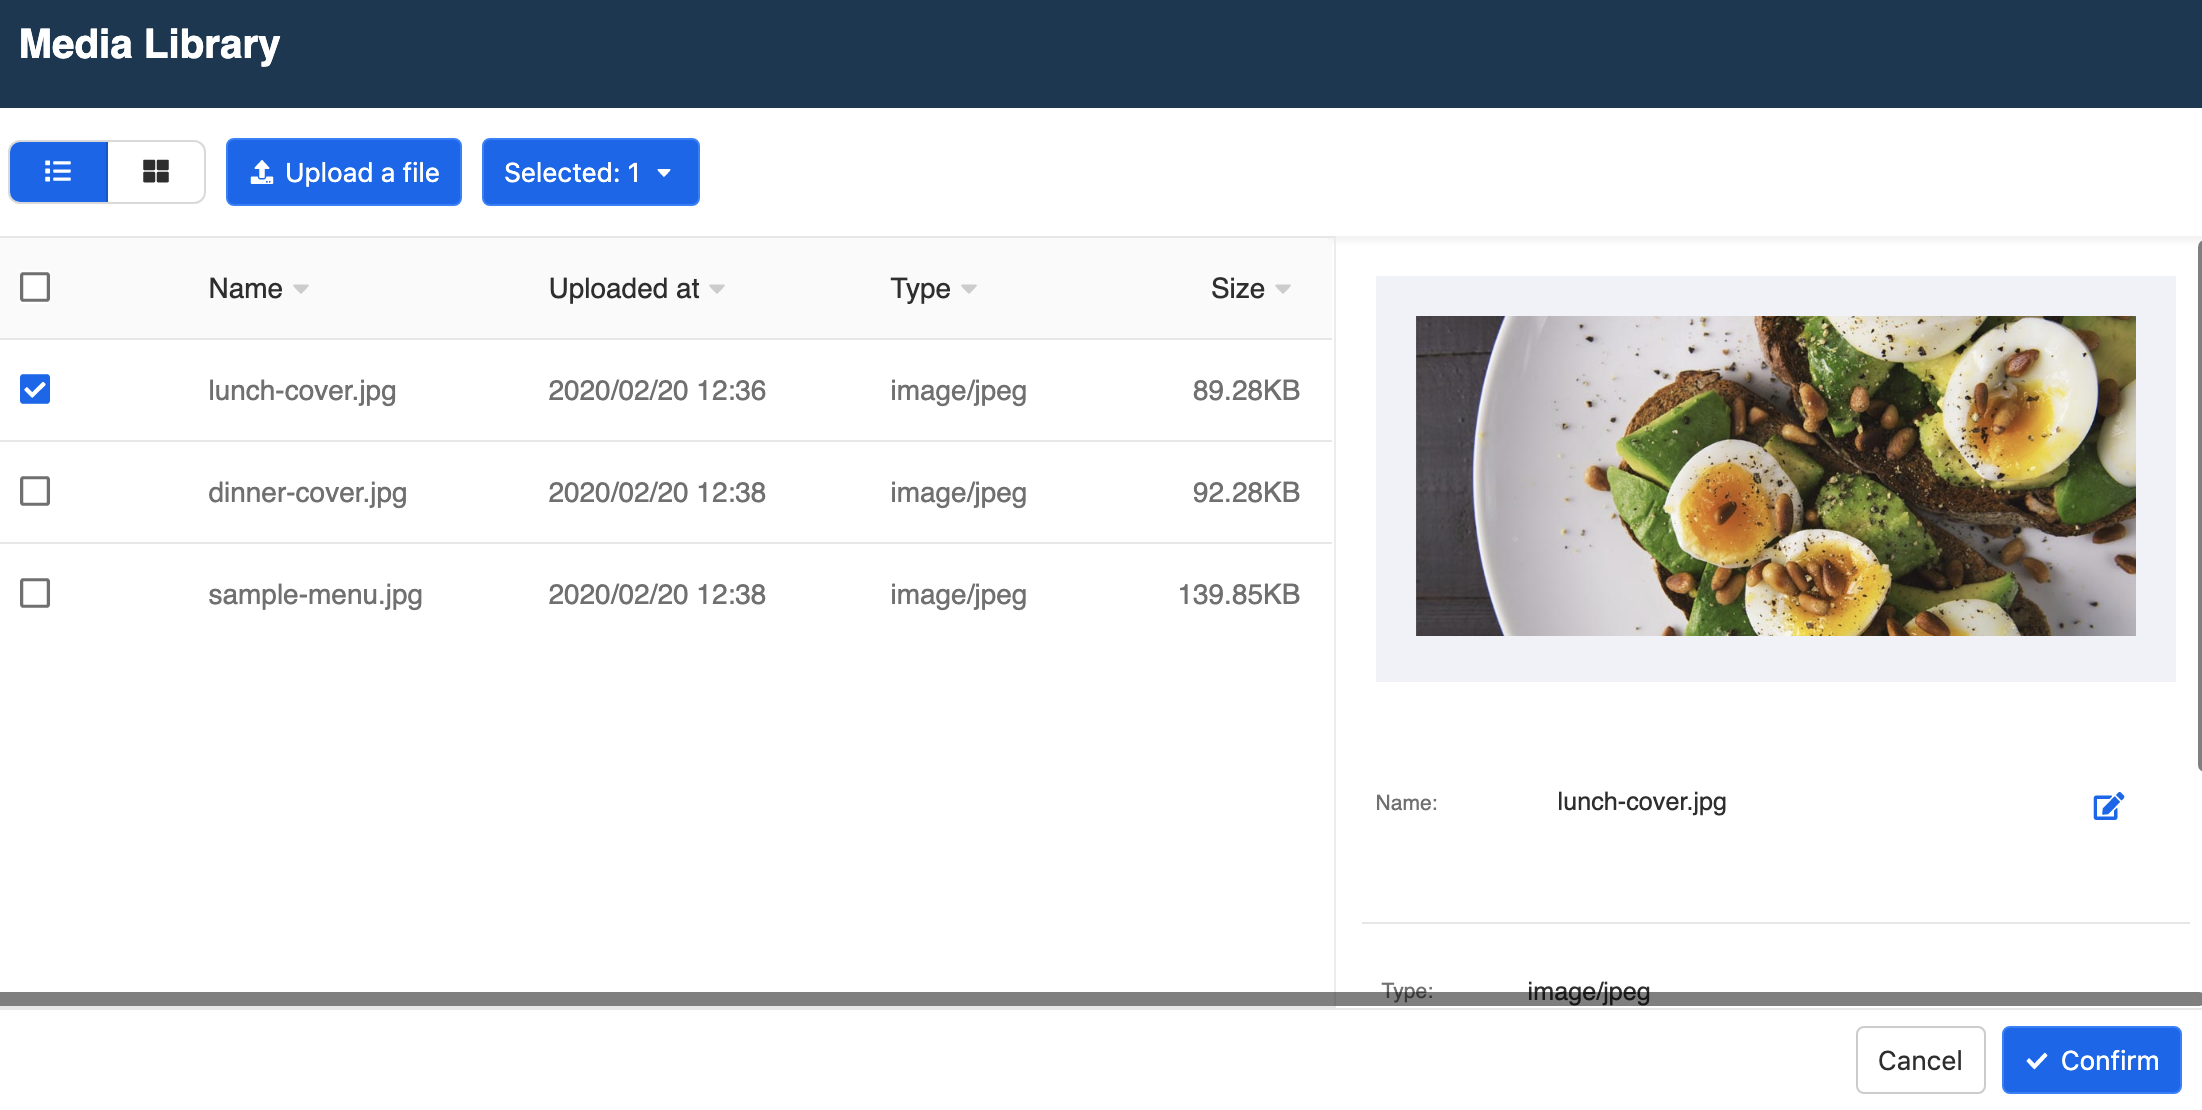The image size is (2202, 1110).
Task: Sort files by Uploaded at column
Action: [717, 289]
